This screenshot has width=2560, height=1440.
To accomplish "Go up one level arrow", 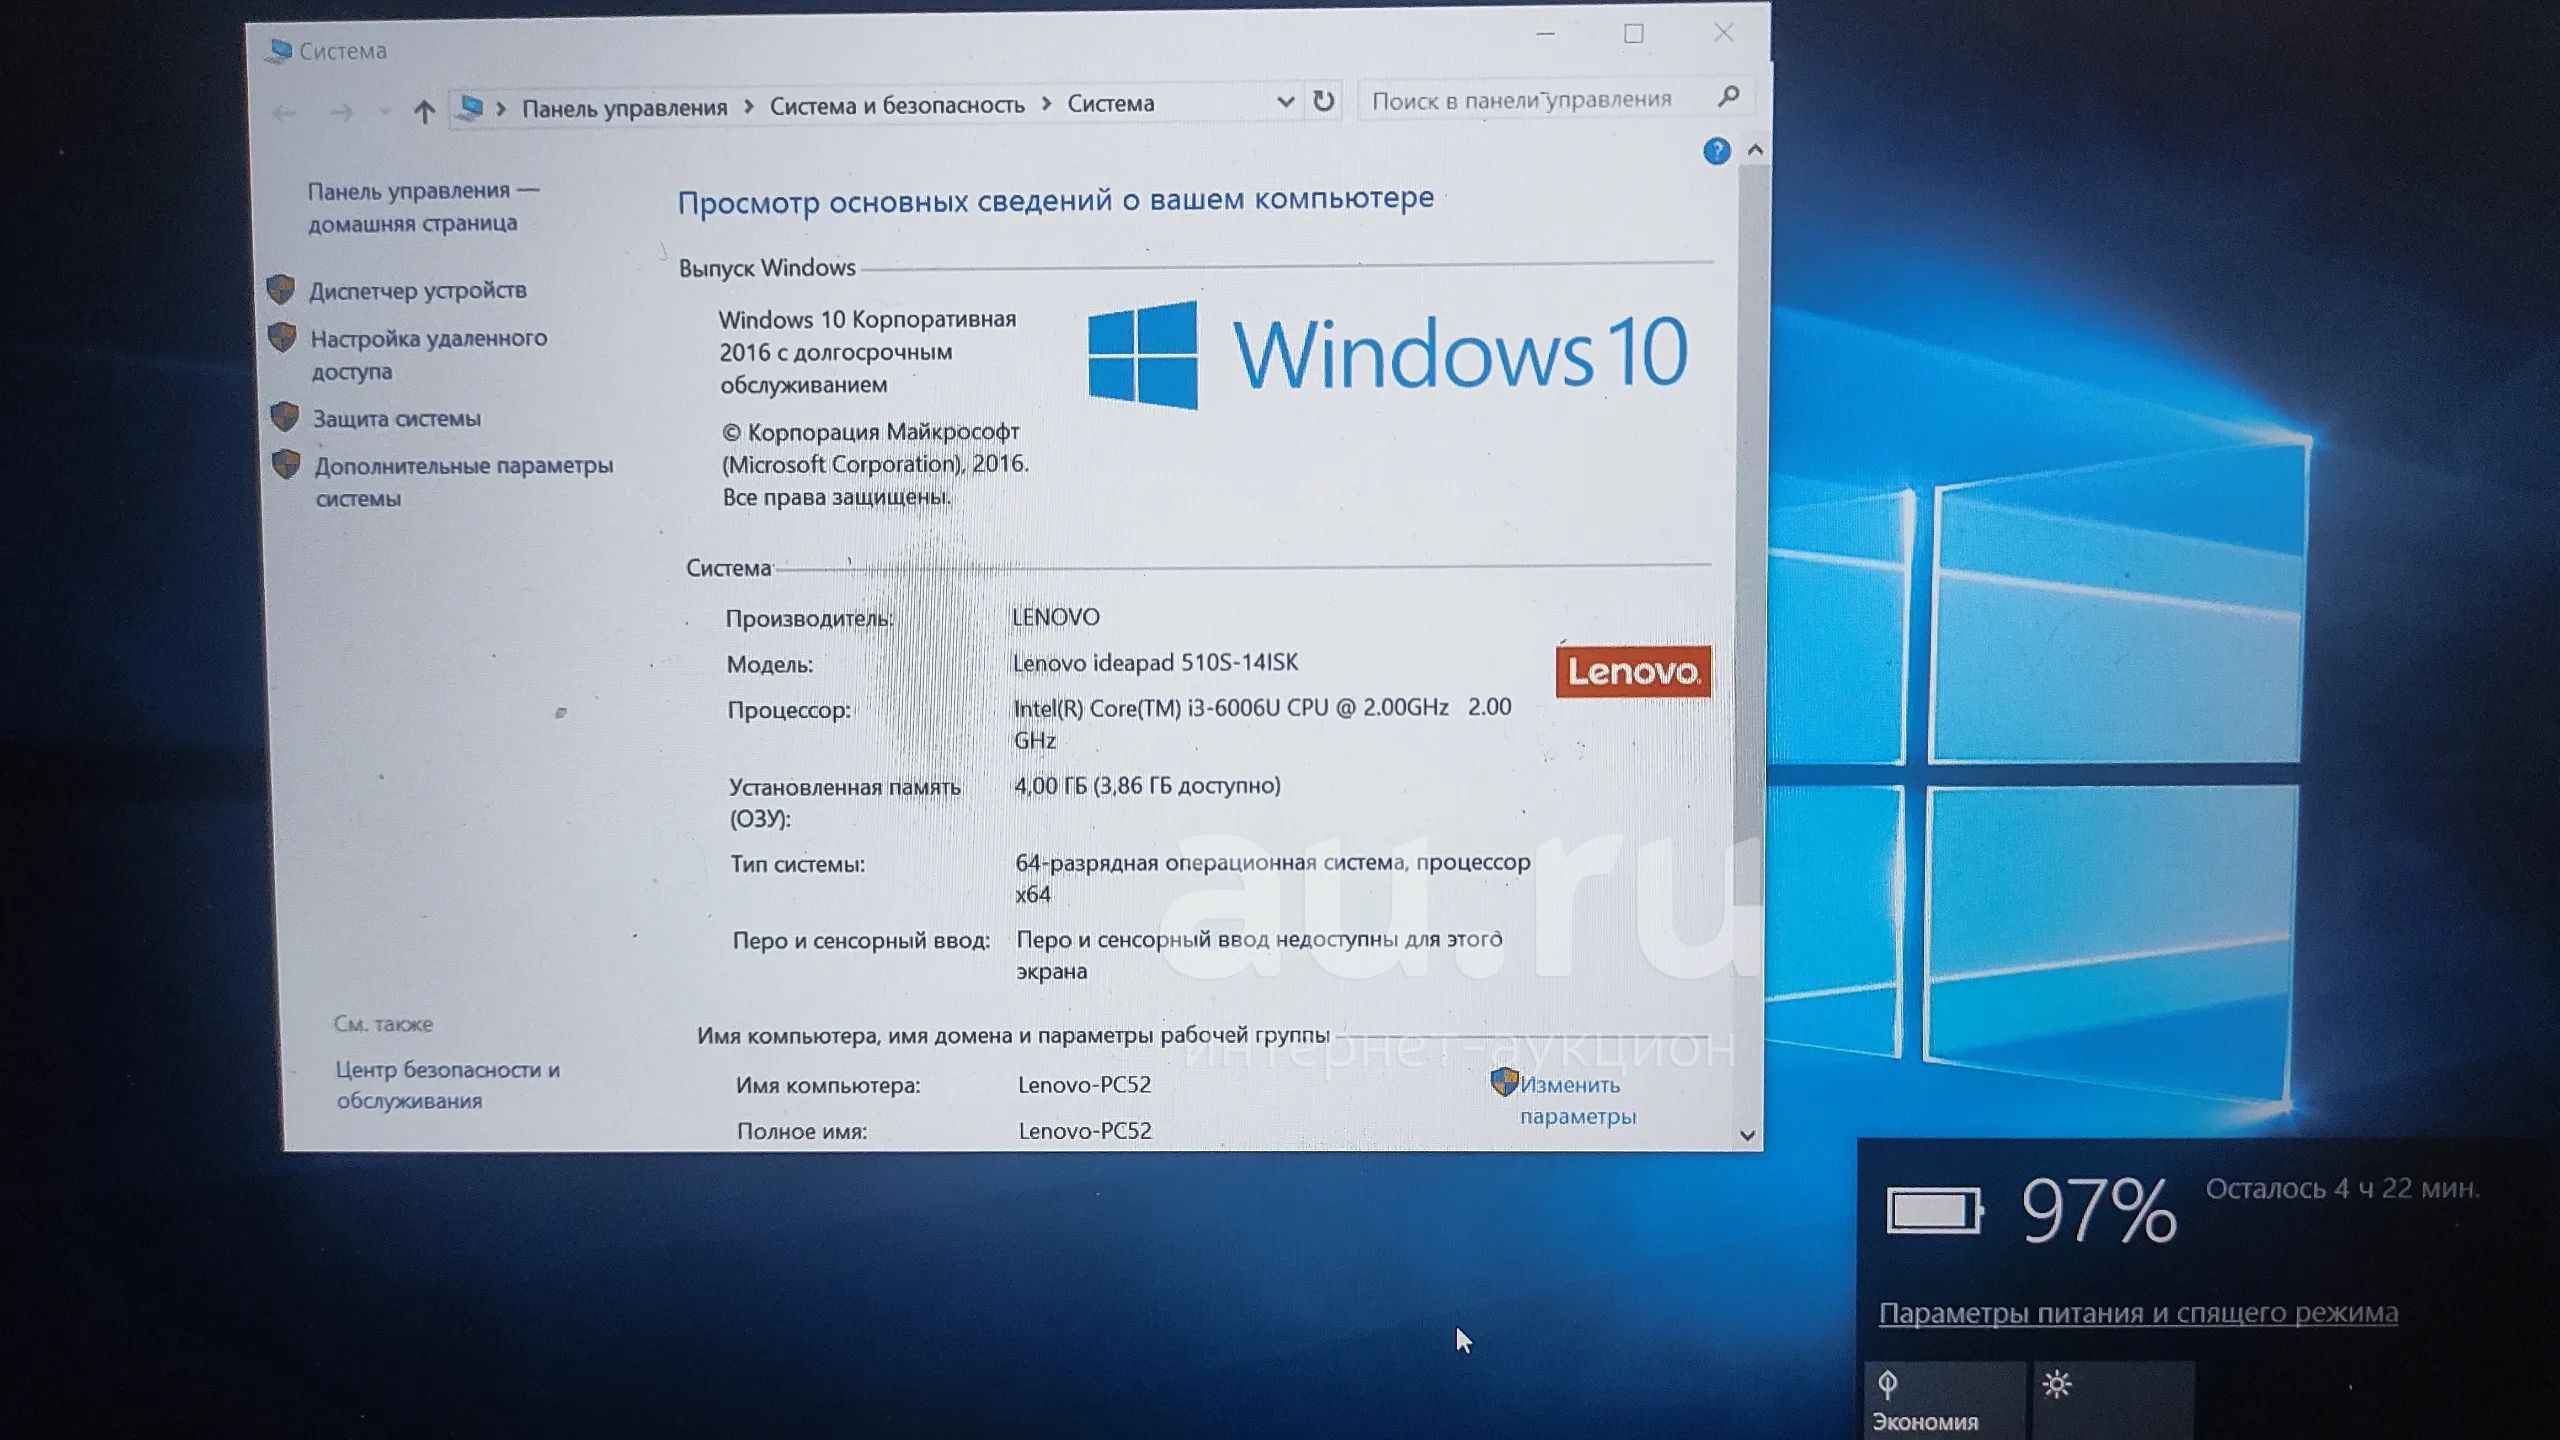I will tap(424, 111).
